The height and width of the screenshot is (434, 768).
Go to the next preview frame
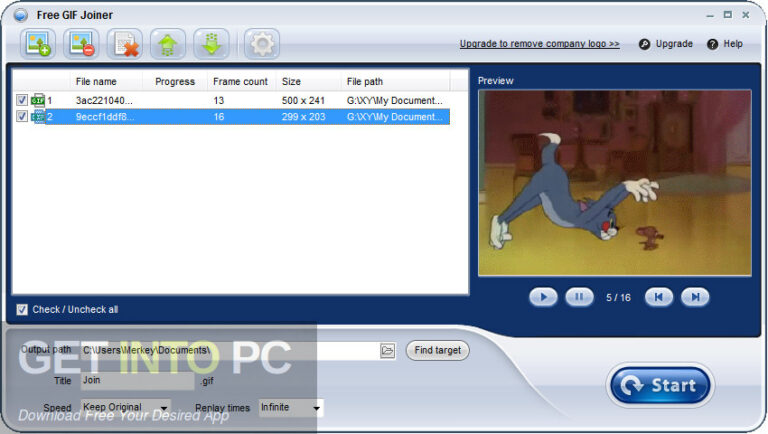point(695,297)
